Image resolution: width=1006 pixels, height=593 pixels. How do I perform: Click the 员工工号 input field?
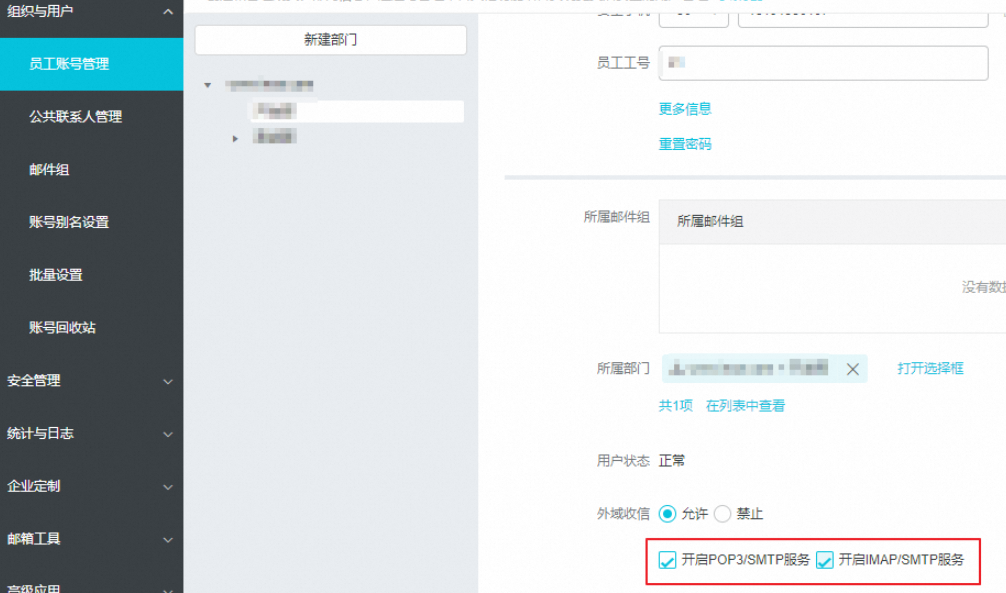coord(822,63)
